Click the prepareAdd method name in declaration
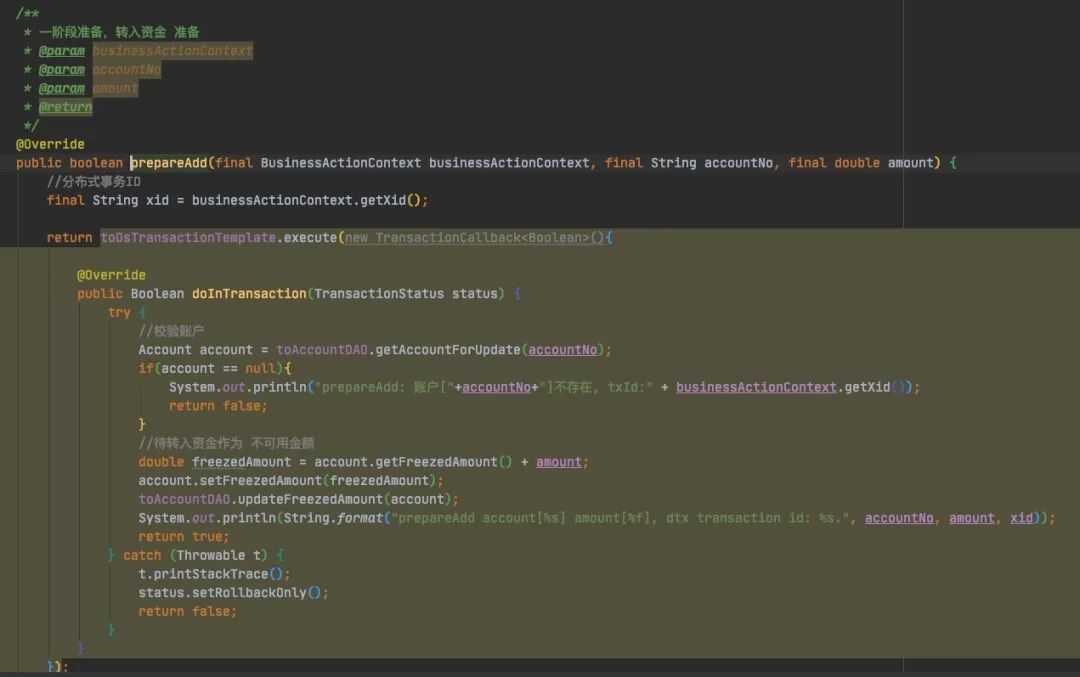Image resolution: width=1080 pixels, height=677 pixels. (x=169, y=163)
